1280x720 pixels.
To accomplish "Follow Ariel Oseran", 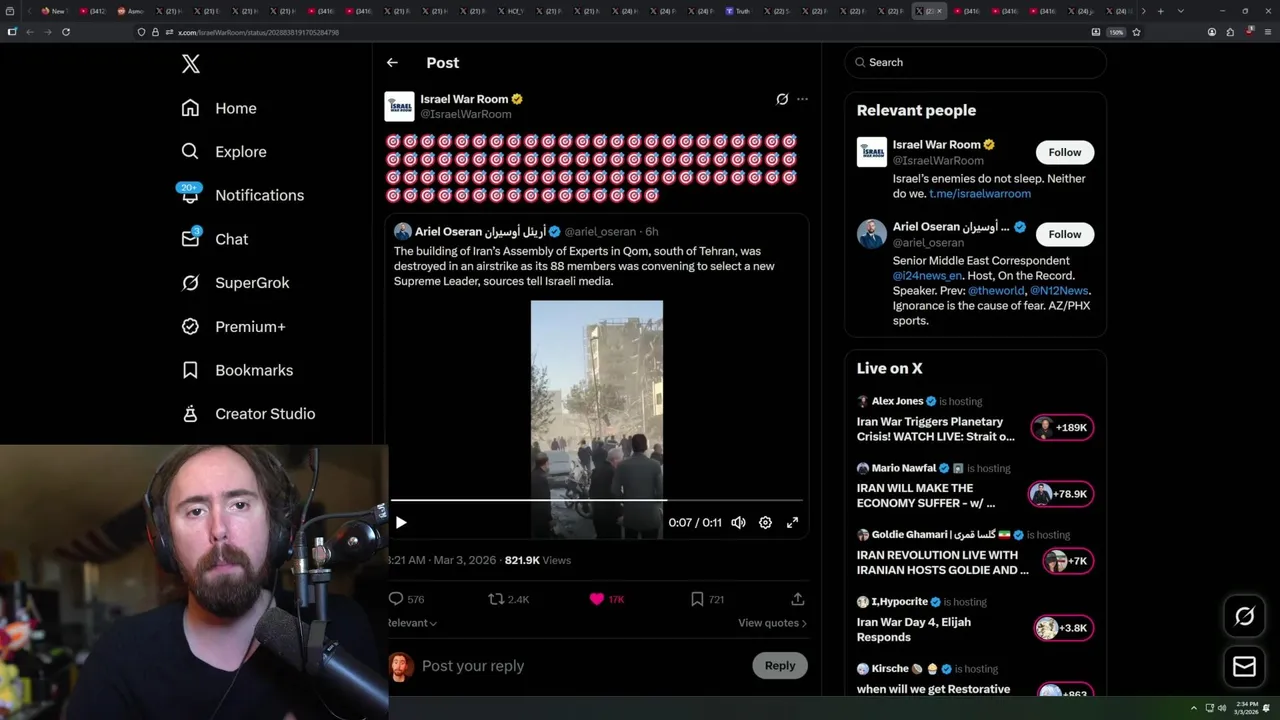I will pos(1065,234).
